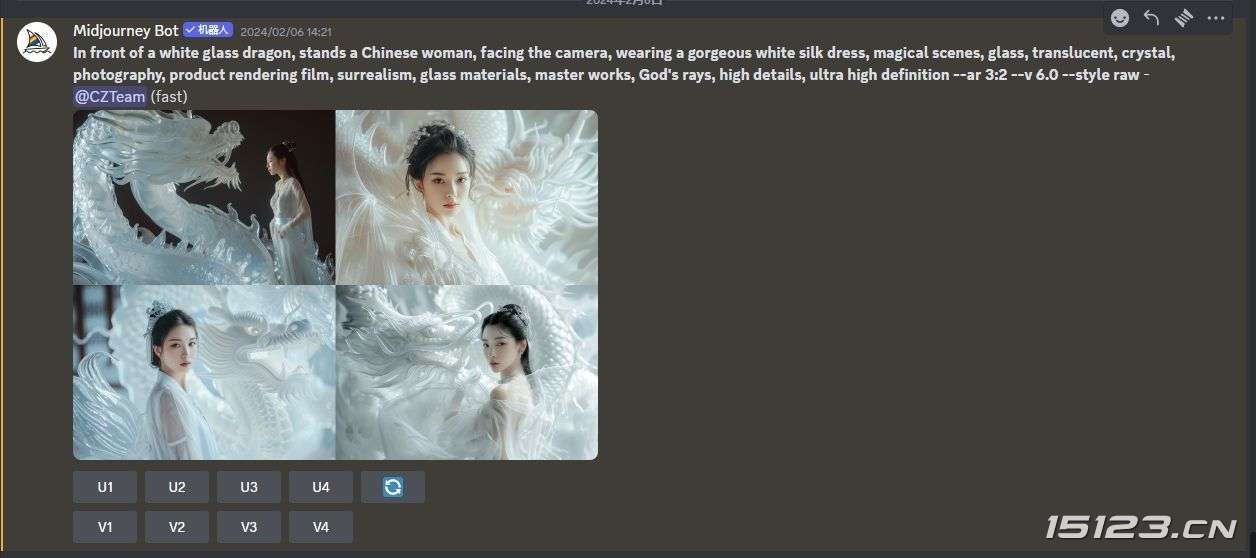Viewport: 1256px width, 558px height.
Task: Click the U4 upscale button
Action: (x=321, y=487)
